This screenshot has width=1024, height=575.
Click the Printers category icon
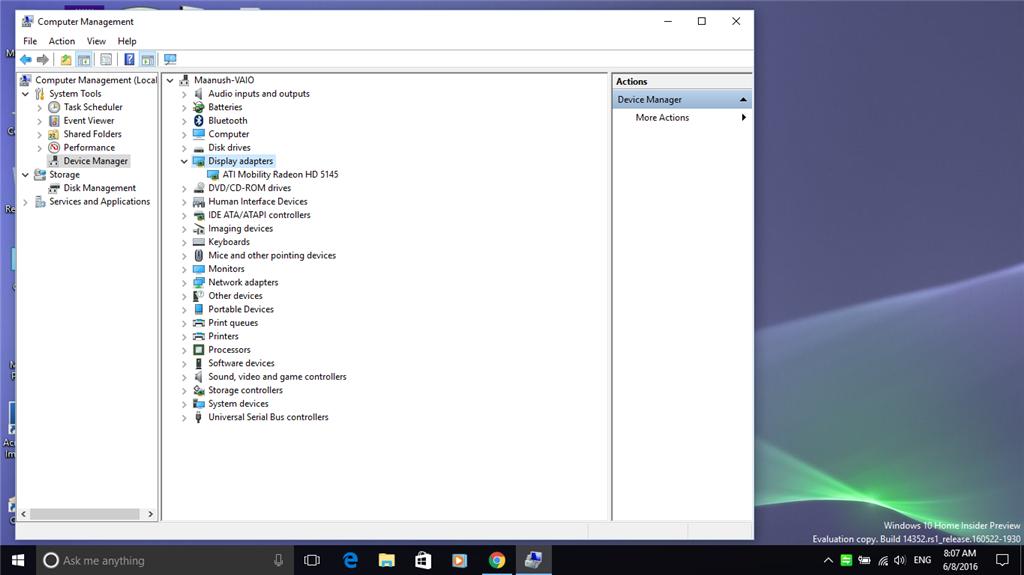pos(199,336)
